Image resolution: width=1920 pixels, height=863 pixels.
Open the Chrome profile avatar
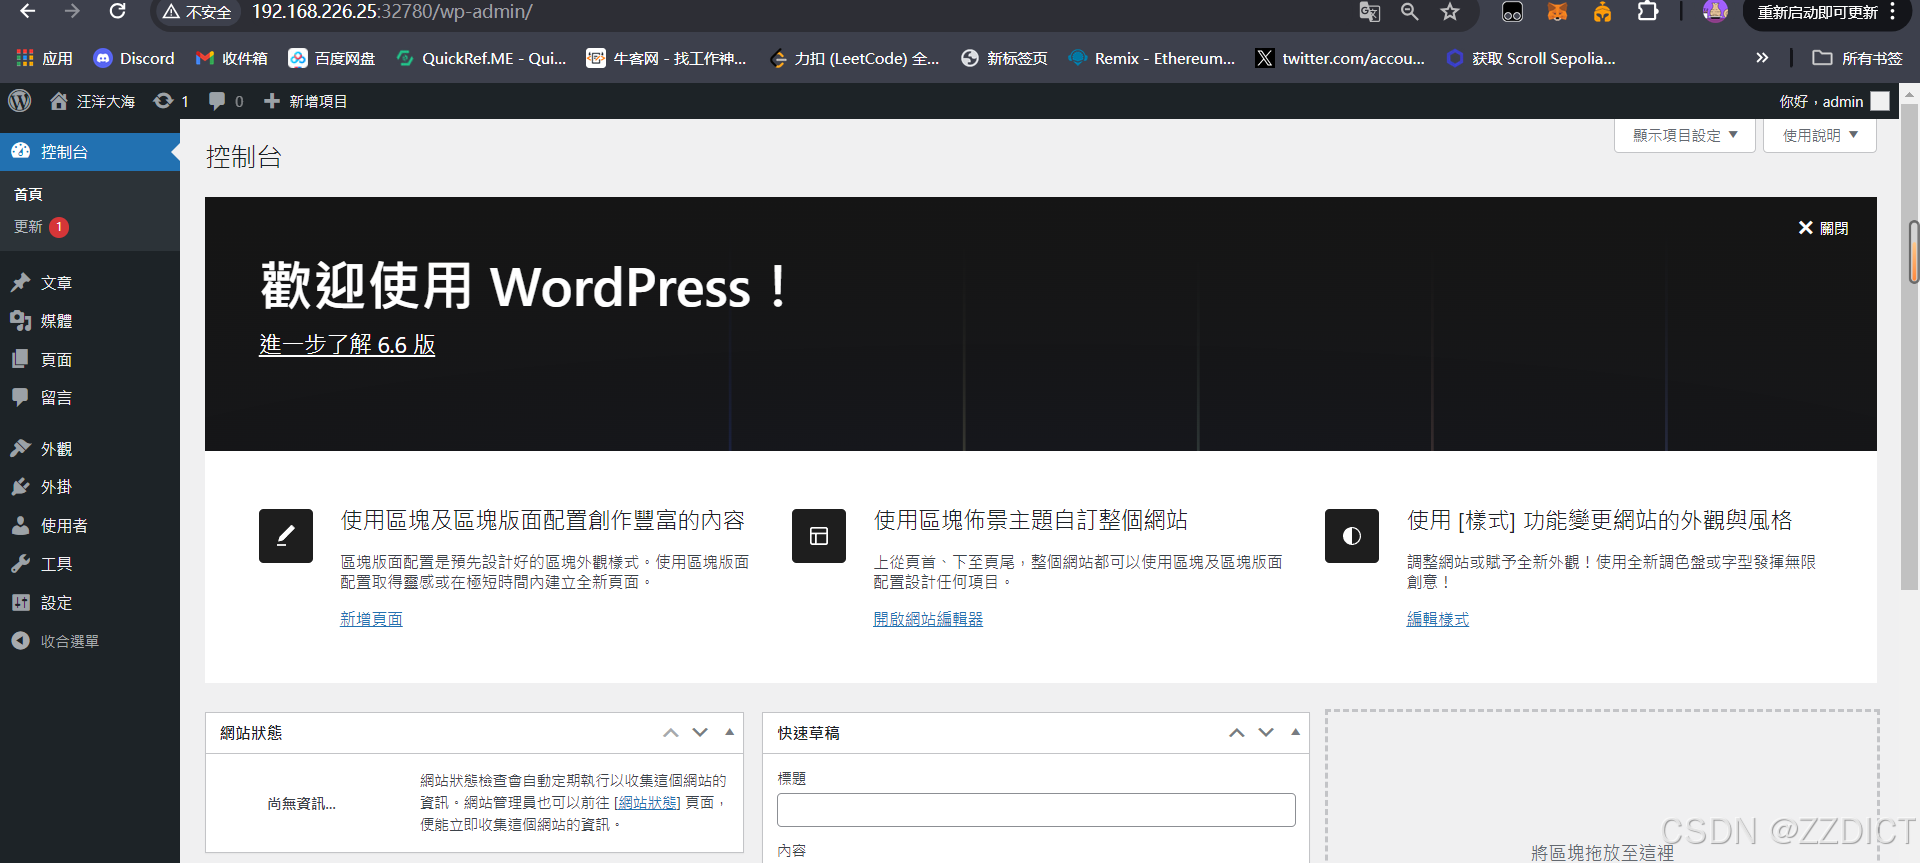(x=1715, y=12)
